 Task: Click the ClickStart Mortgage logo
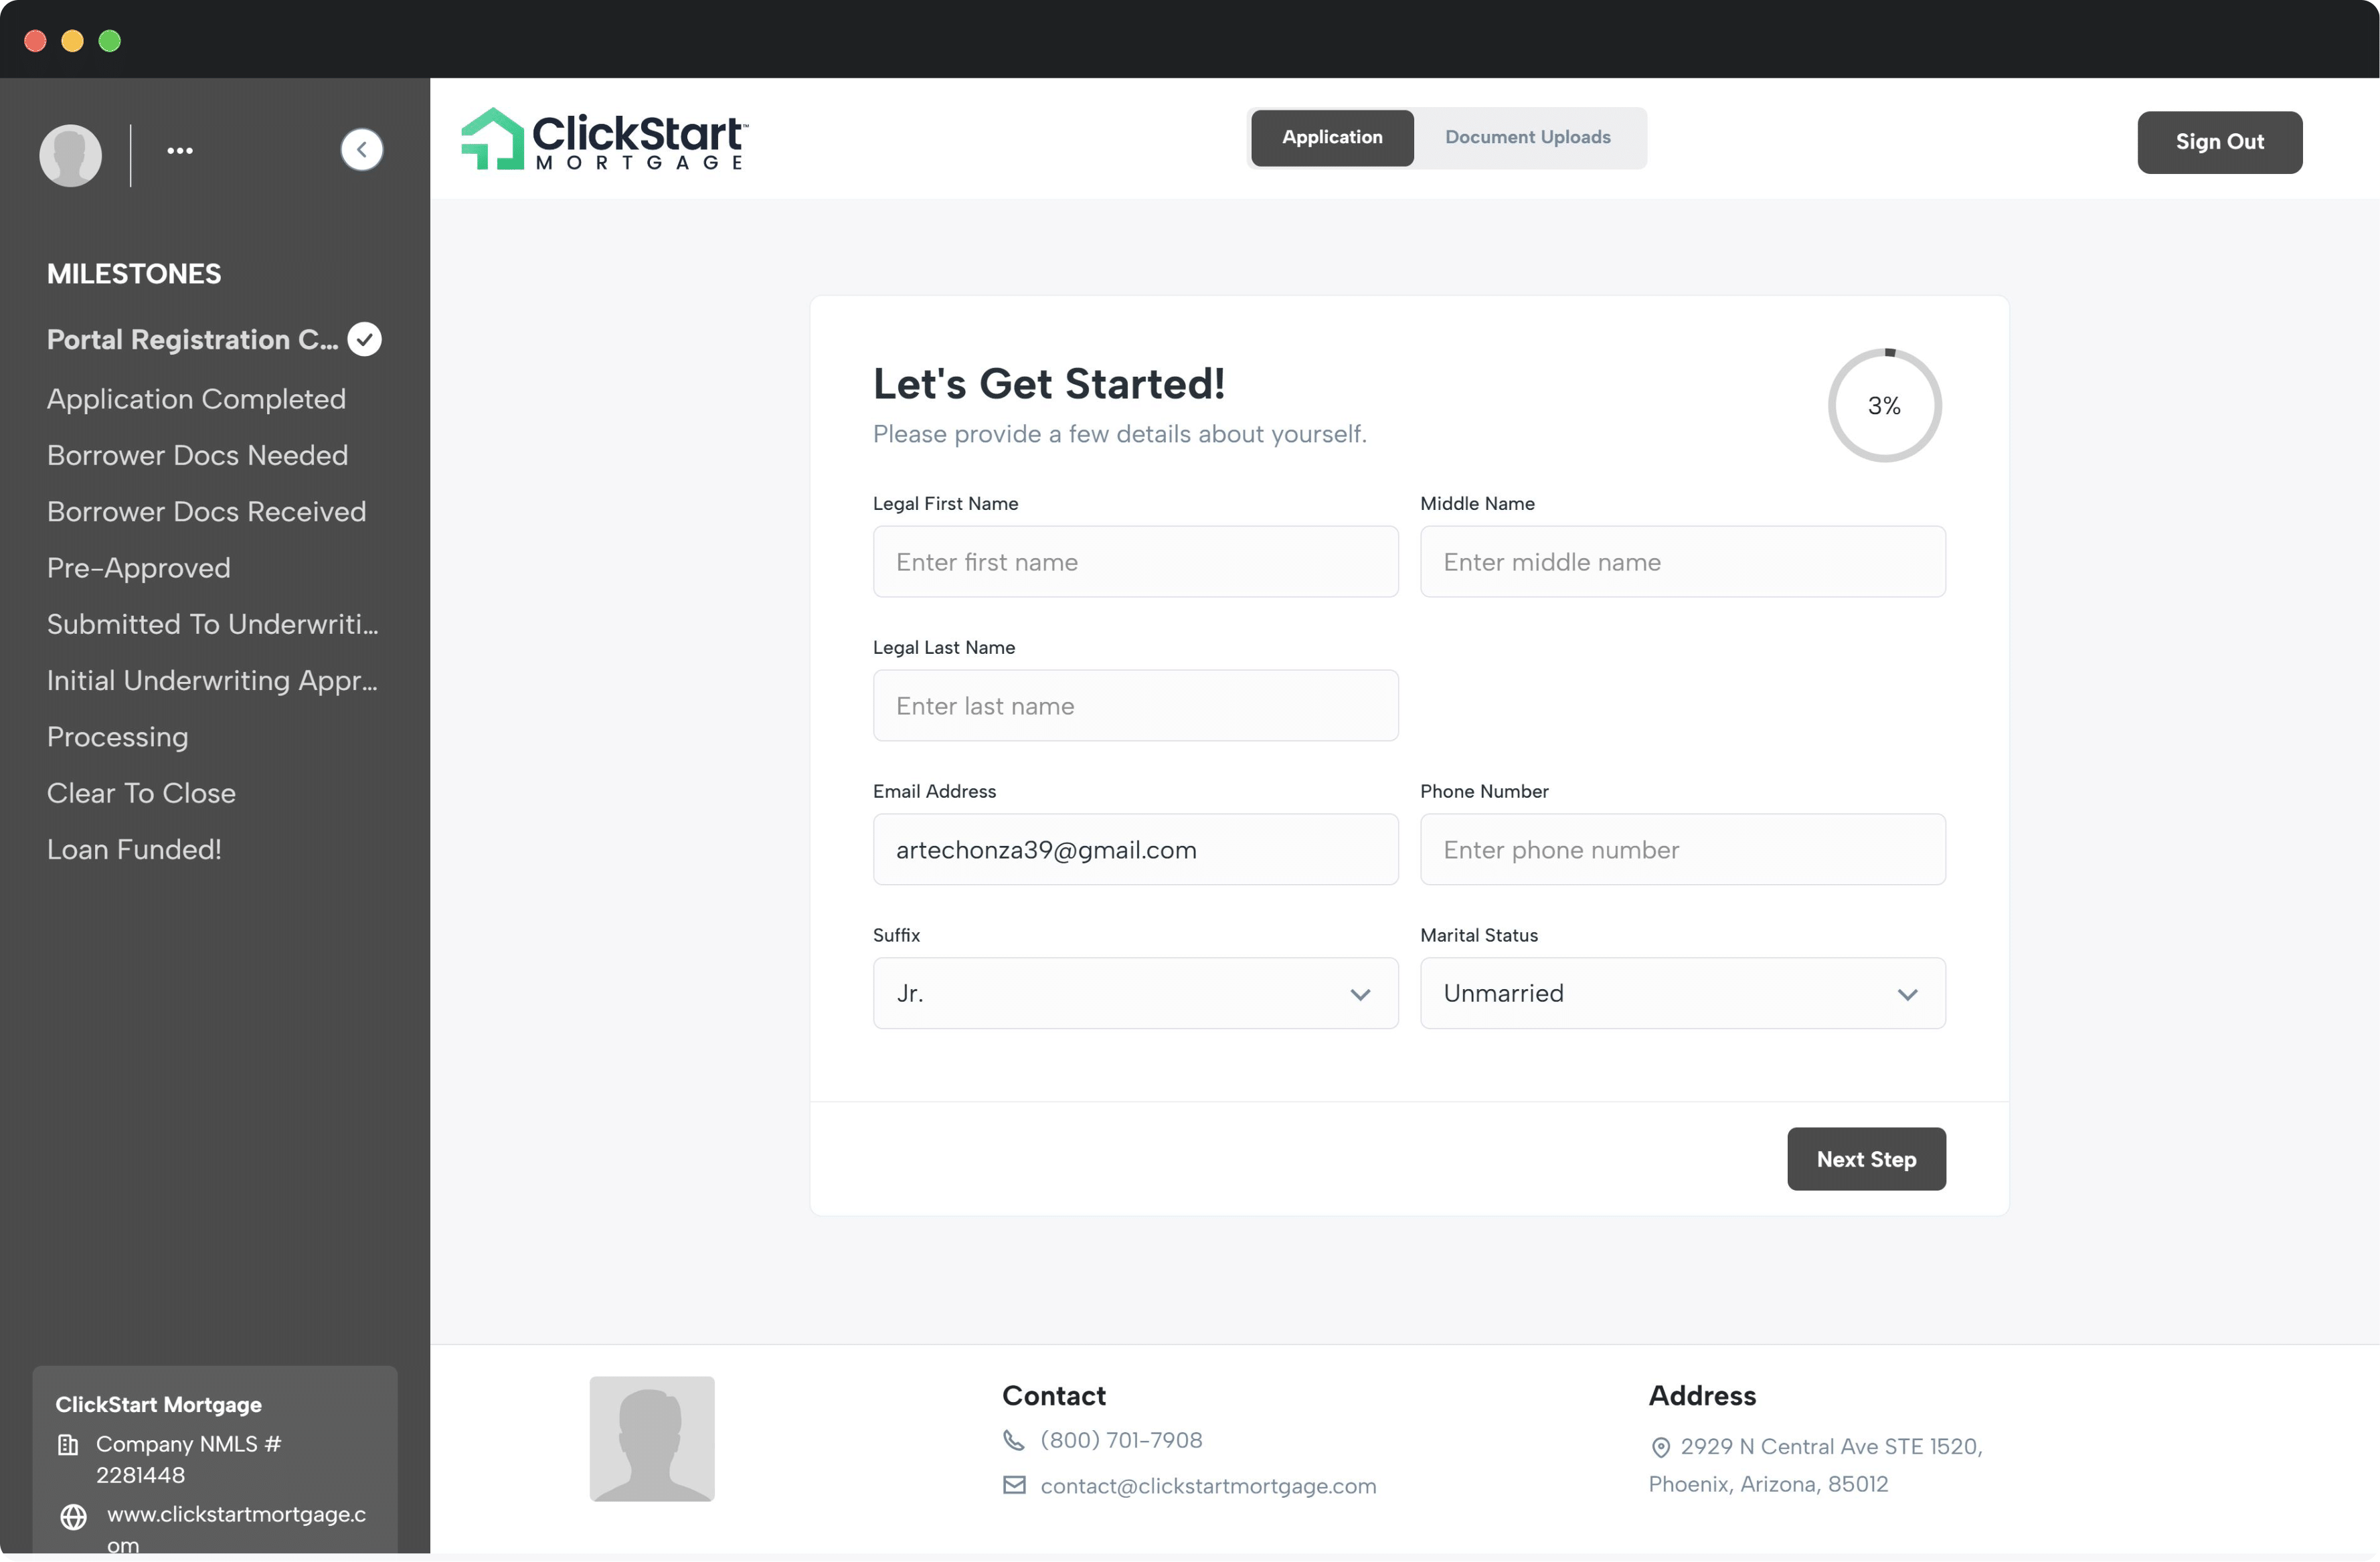coord(603,139)
